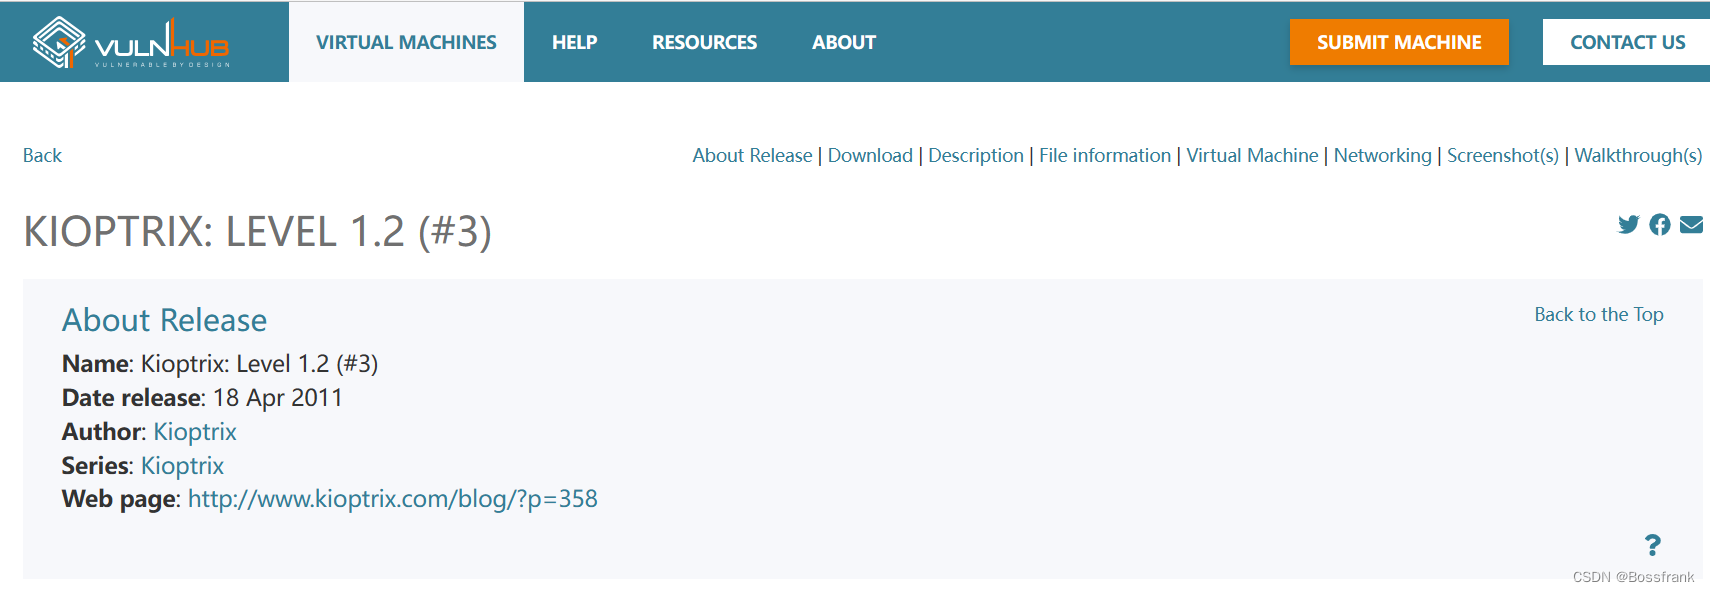Jump to Screenshot(s) section link

tap(1503, 155)
